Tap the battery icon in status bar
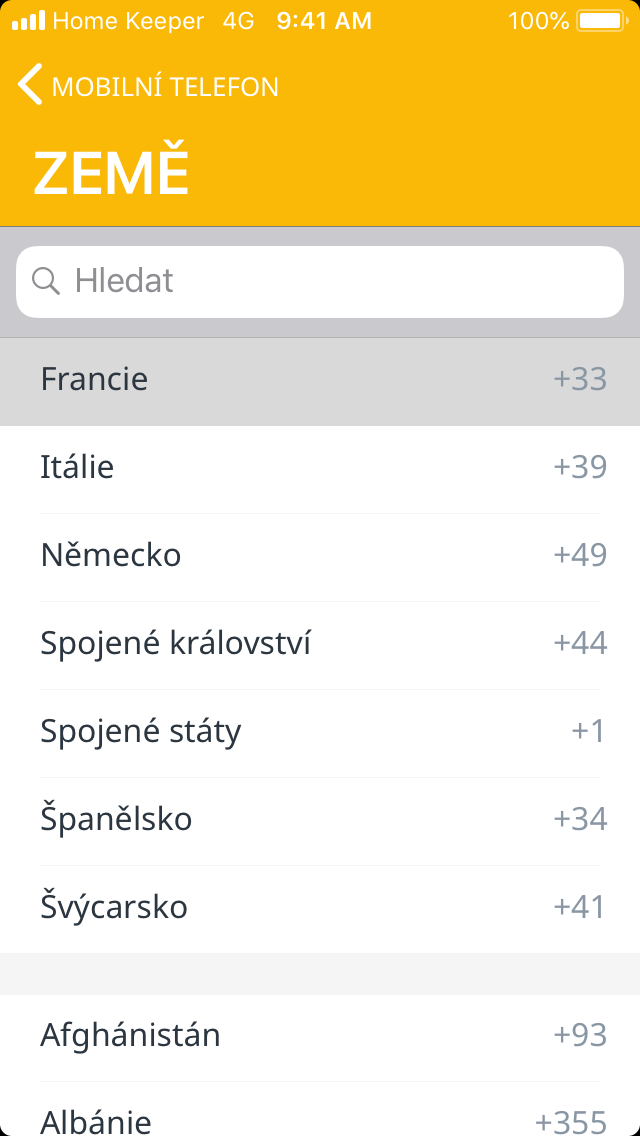The width and height of the screenshot is (640, 1136). click(600, 20)
